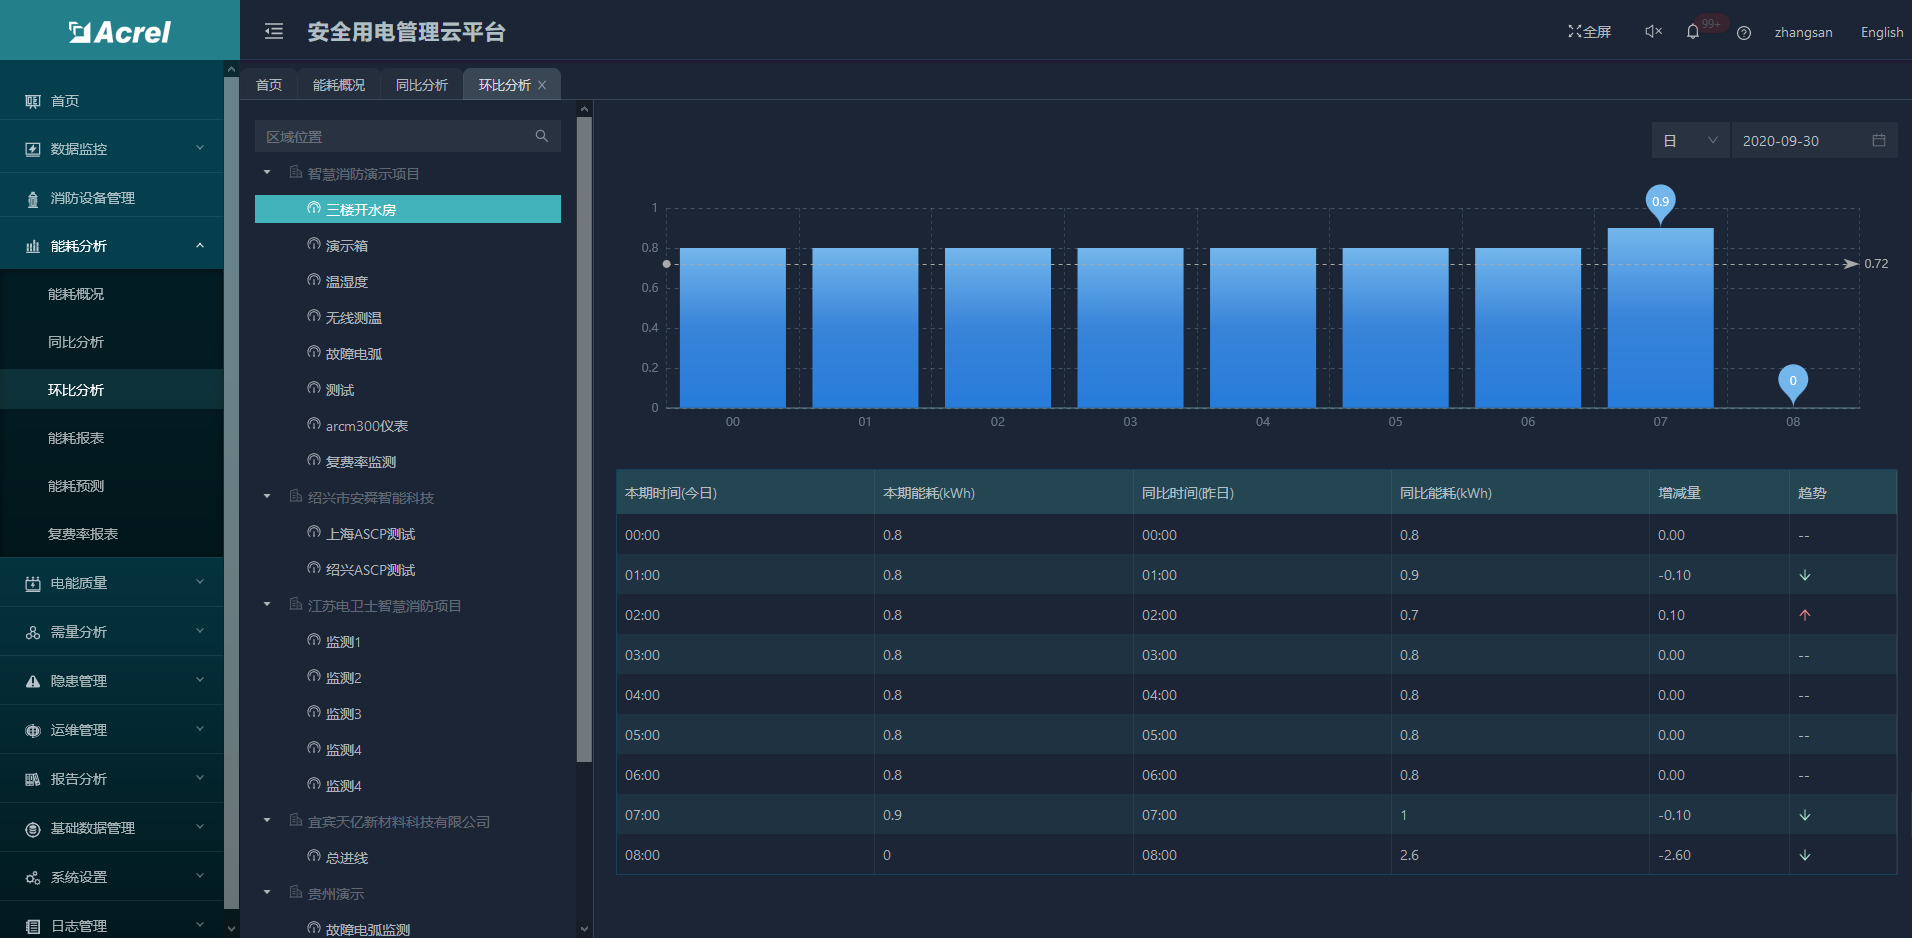The height and width of the screenshot is (938, 1912).
Task: Switch to the 同比分析 tab
Action: coord(421,85)
